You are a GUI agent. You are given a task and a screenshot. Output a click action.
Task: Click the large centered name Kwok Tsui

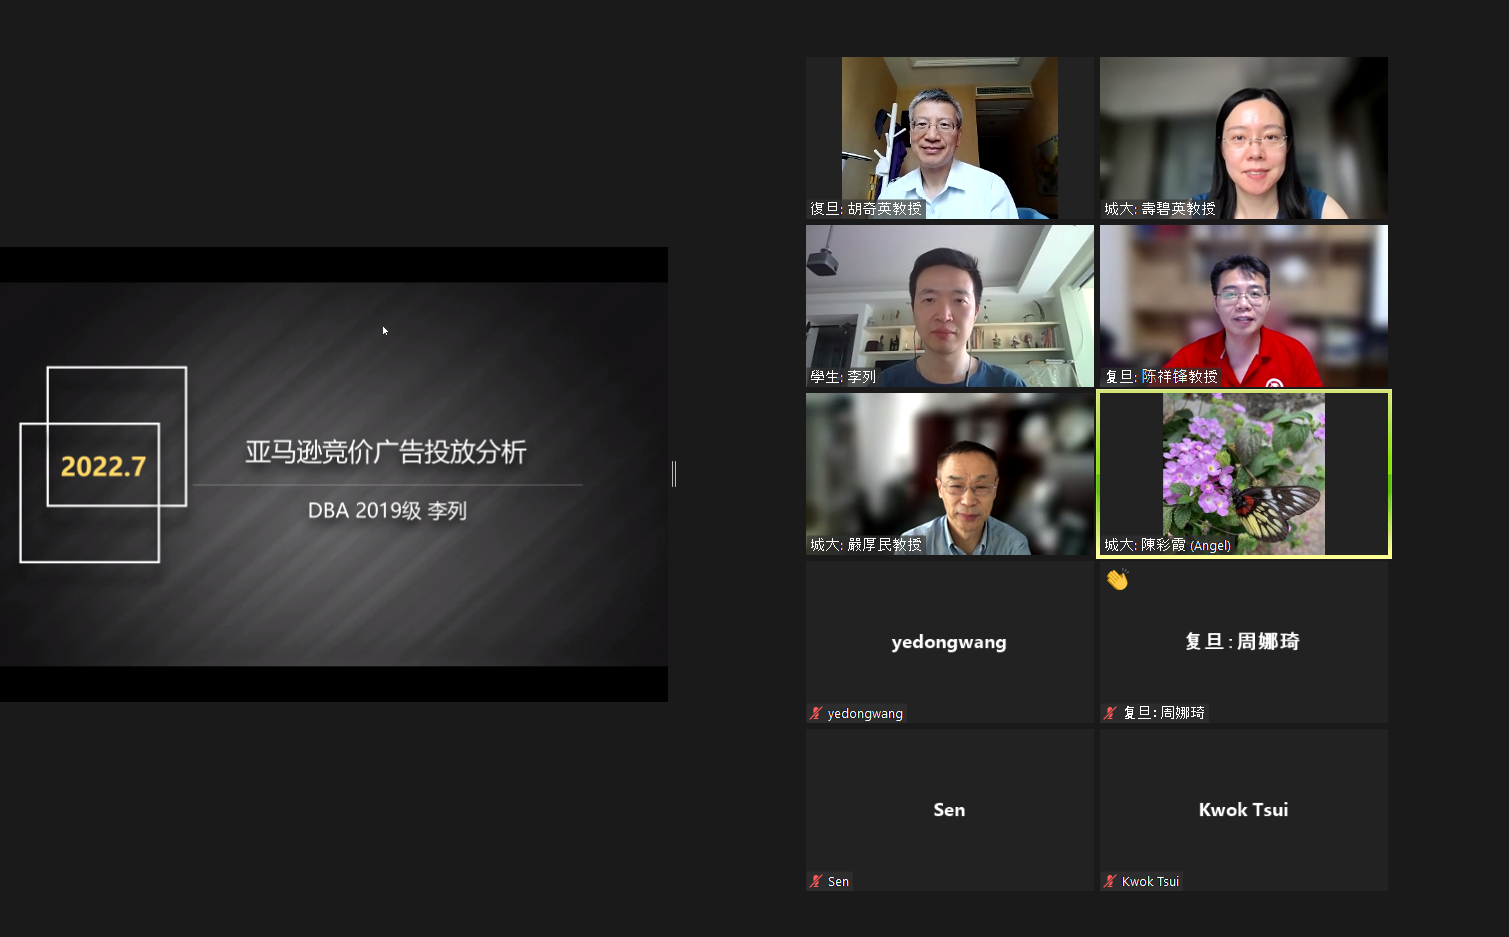tap(1243, 810)
